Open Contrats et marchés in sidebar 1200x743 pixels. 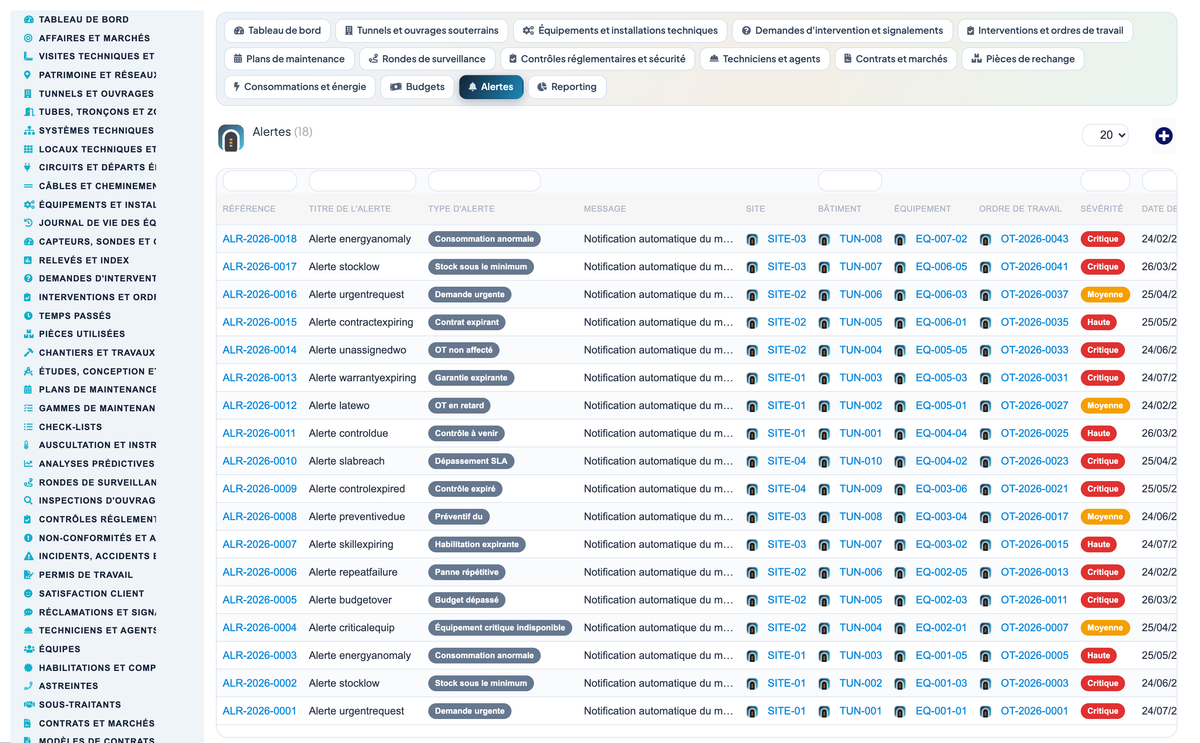click(97, 723)
